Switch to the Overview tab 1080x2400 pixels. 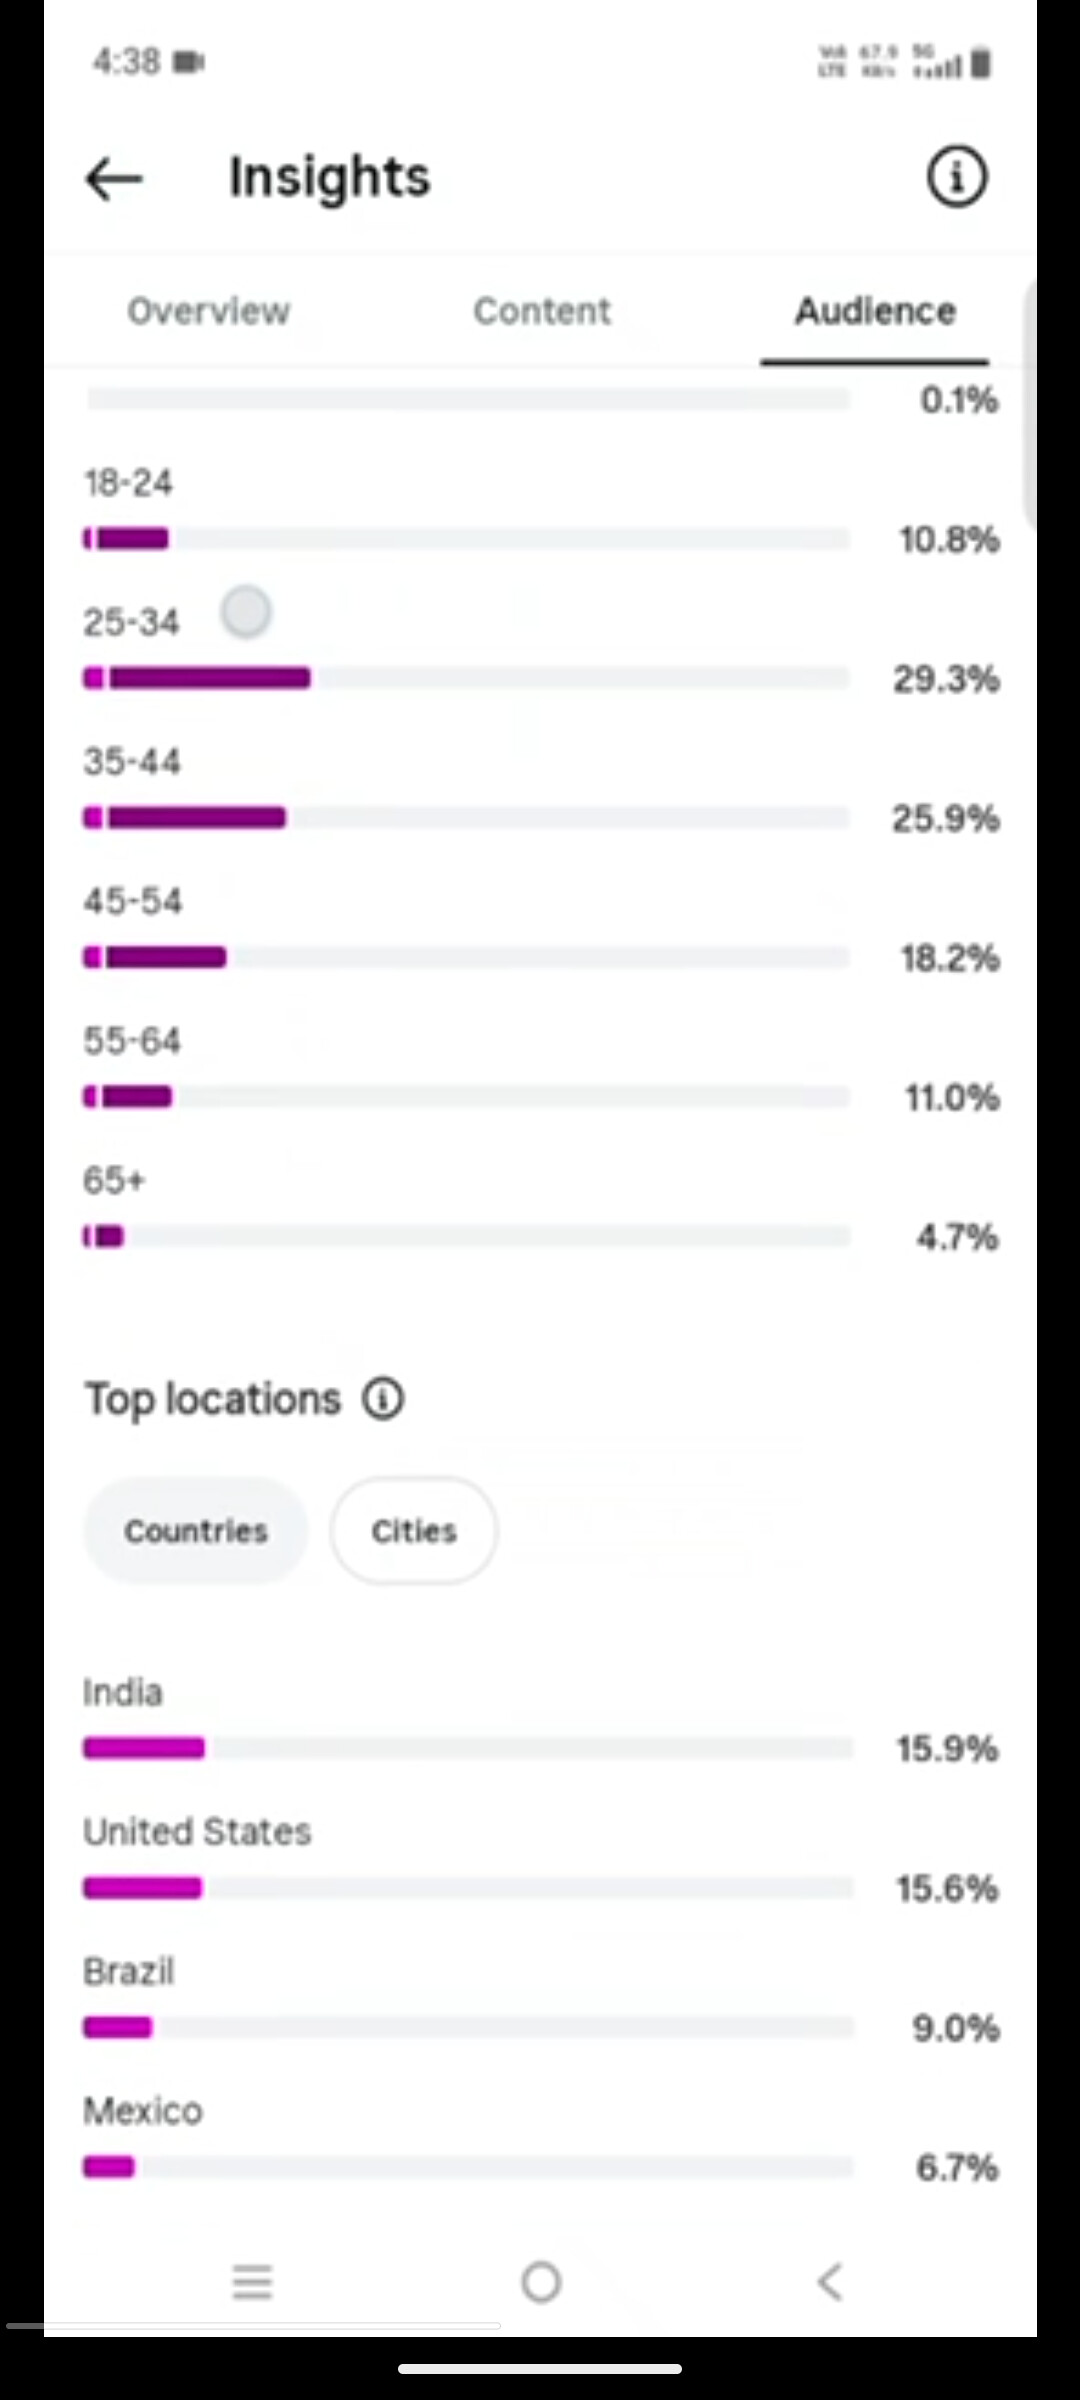208,311
